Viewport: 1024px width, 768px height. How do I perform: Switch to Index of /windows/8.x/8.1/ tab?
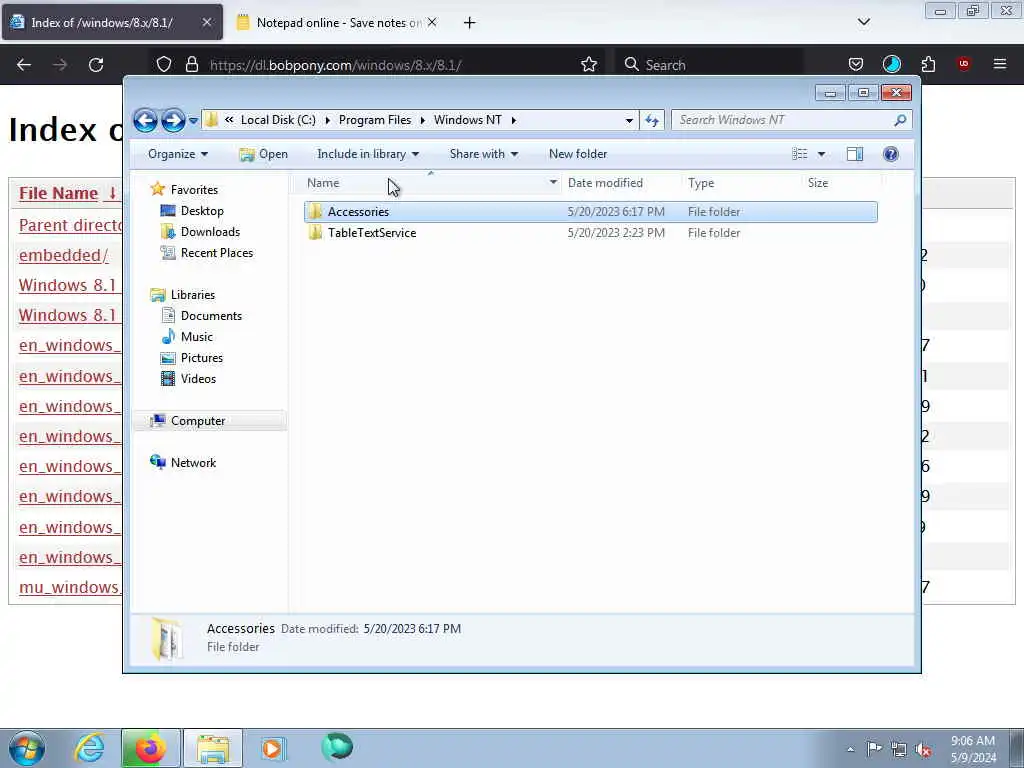(112, 23)
